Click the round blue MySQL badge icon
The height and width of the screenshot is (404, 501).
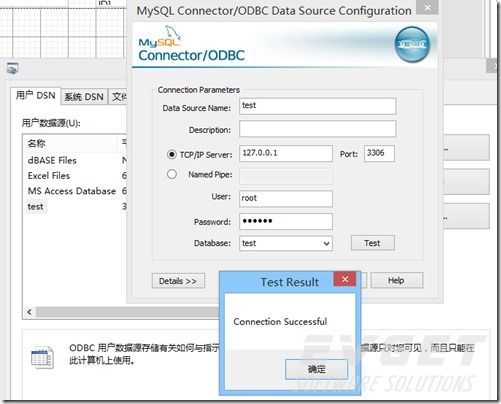(412, 45)
